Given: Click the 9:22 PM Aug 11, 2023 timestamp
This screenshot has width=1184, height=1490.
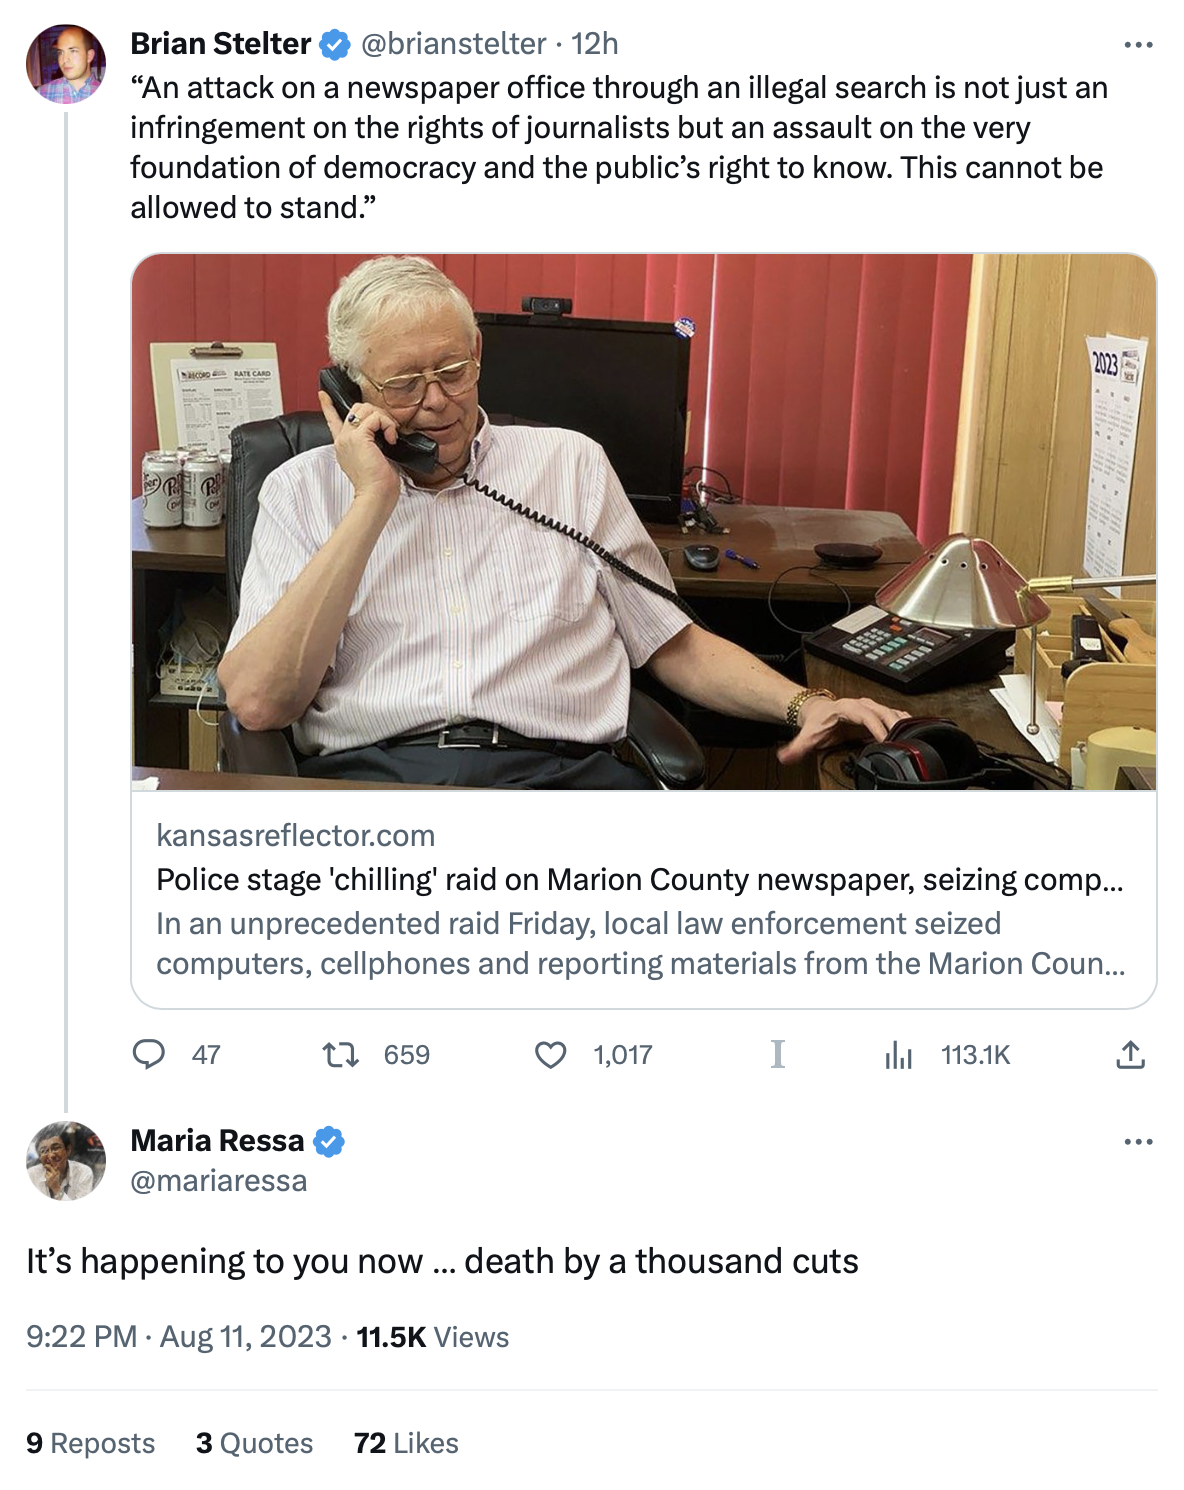Looking at the screenshot, I should point(179,1337).
